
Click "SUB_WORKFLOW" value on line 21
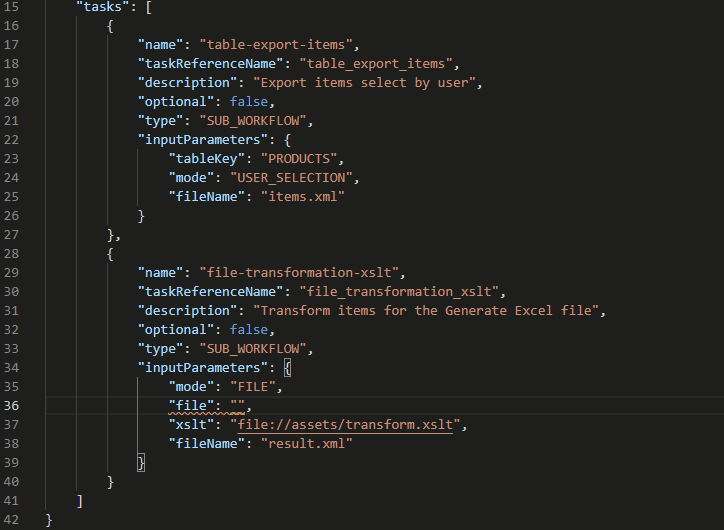point(253,120)
